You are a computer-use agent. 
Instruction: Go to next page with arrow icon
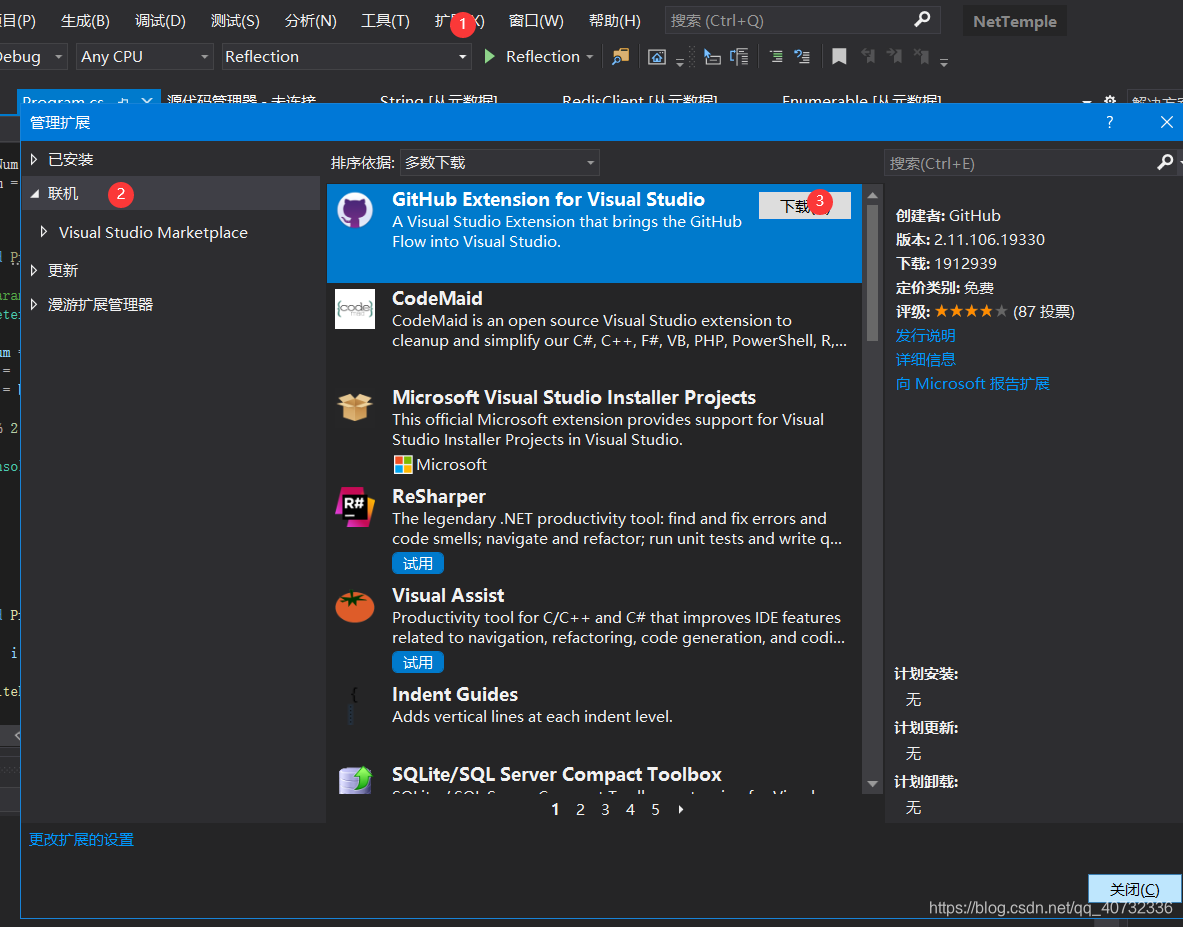681,809
